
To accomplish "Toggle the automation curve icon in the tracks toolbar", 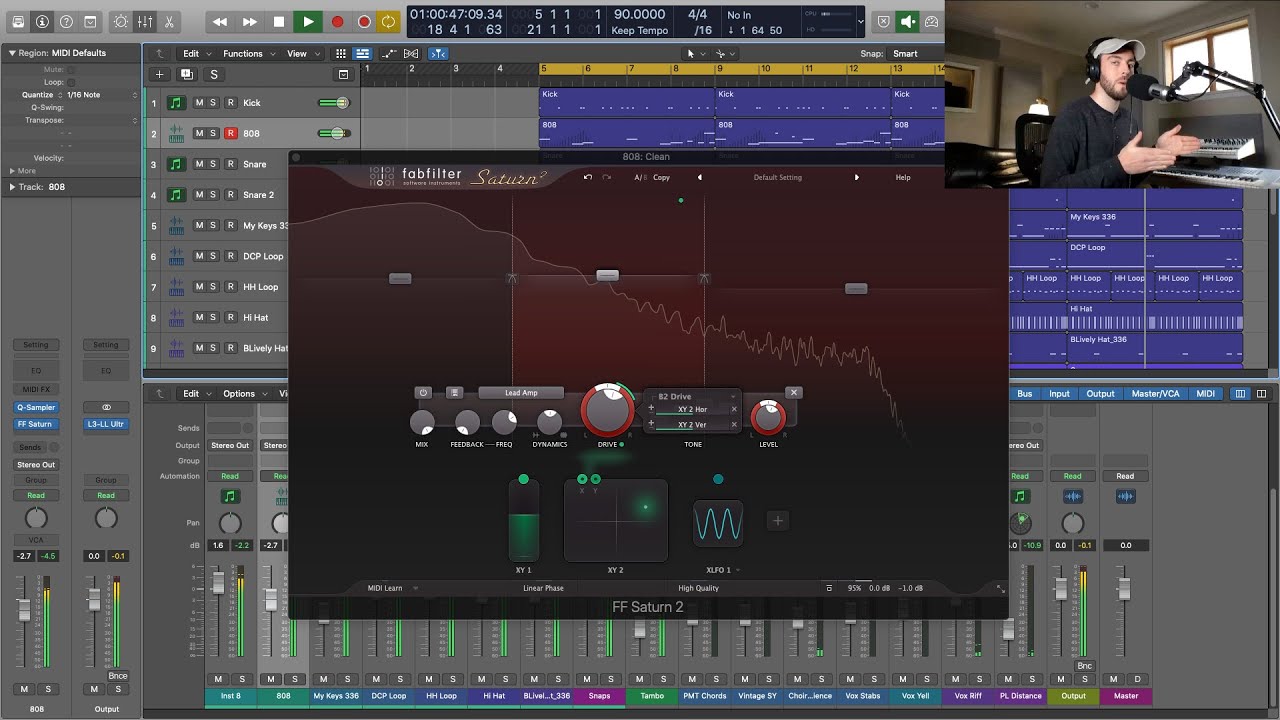I will 389,54.
